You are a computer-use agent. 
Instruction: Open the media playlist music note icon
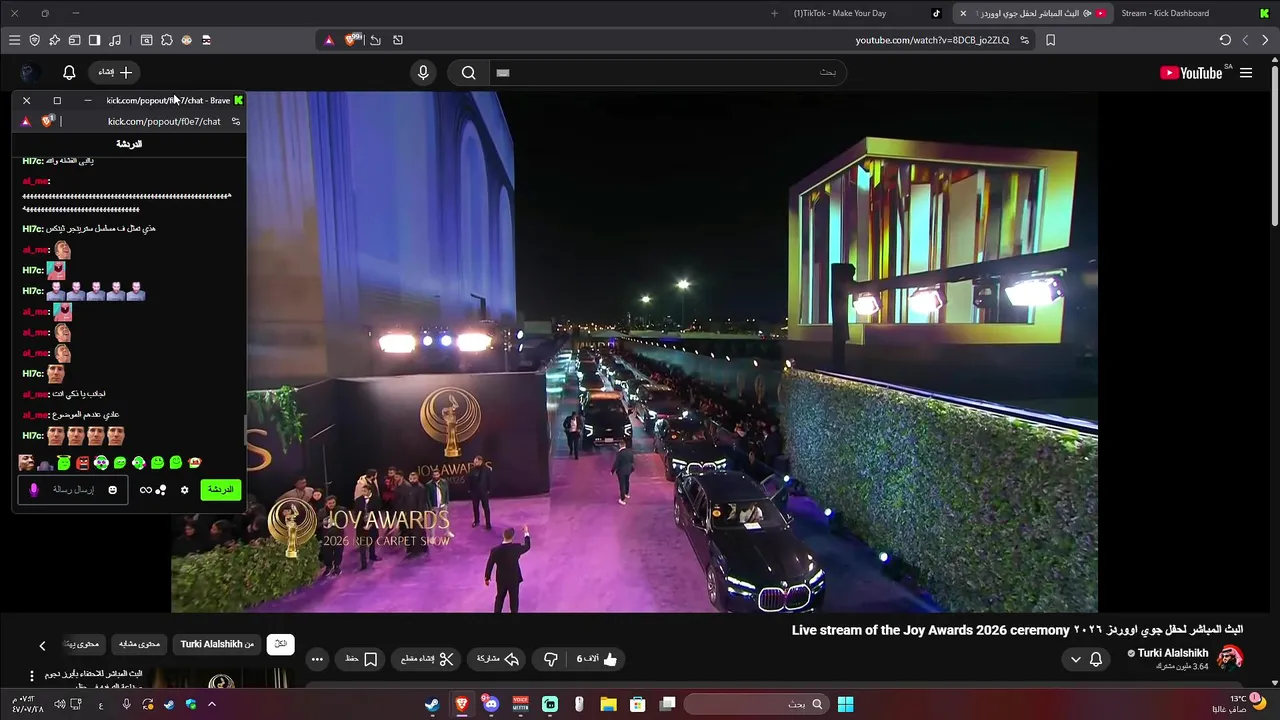114,40
